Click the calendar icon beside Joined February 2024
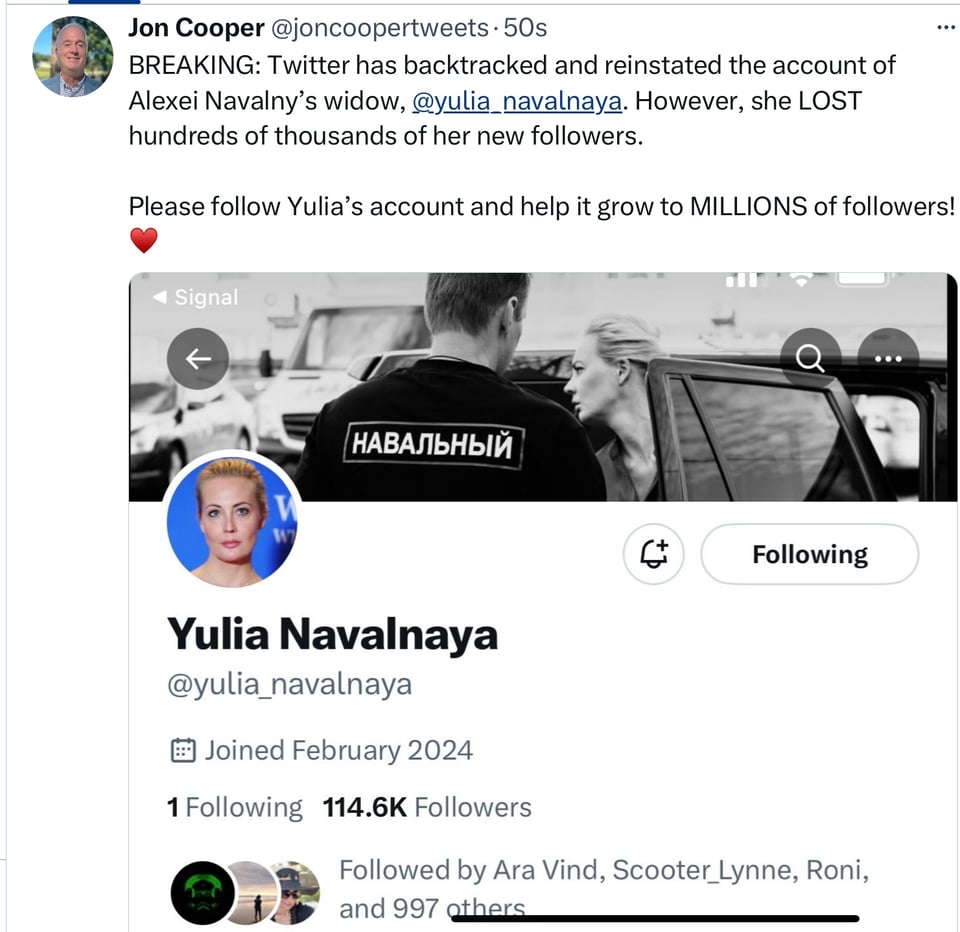960x932 pixels. (x=182, y=750)
